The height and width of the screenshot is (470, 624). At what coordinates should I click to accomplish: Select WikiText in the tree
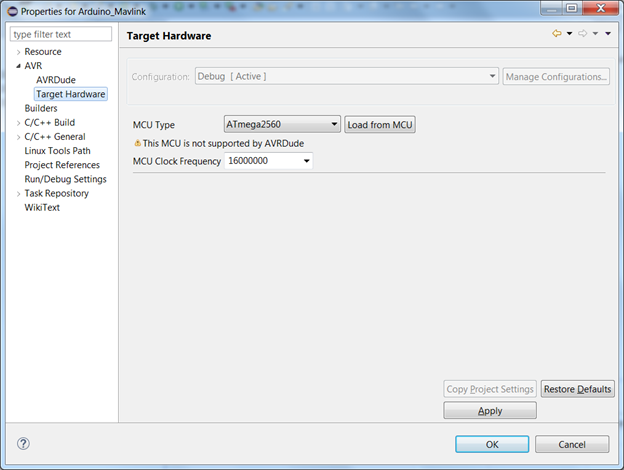tap(42, 207)
